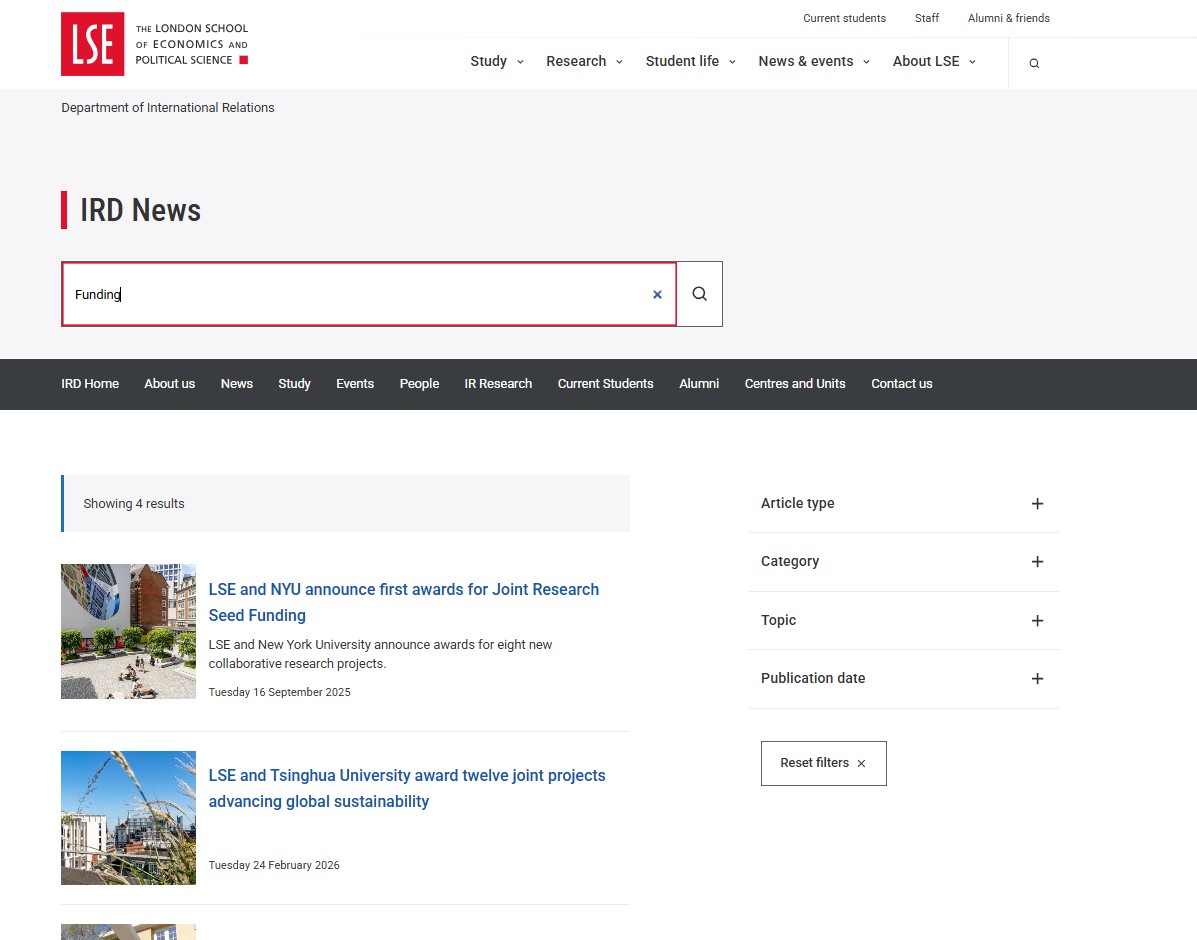Screen dimensions: 1197x940
Task: Click the Reset filters button
Action: (x=824, y=763)
